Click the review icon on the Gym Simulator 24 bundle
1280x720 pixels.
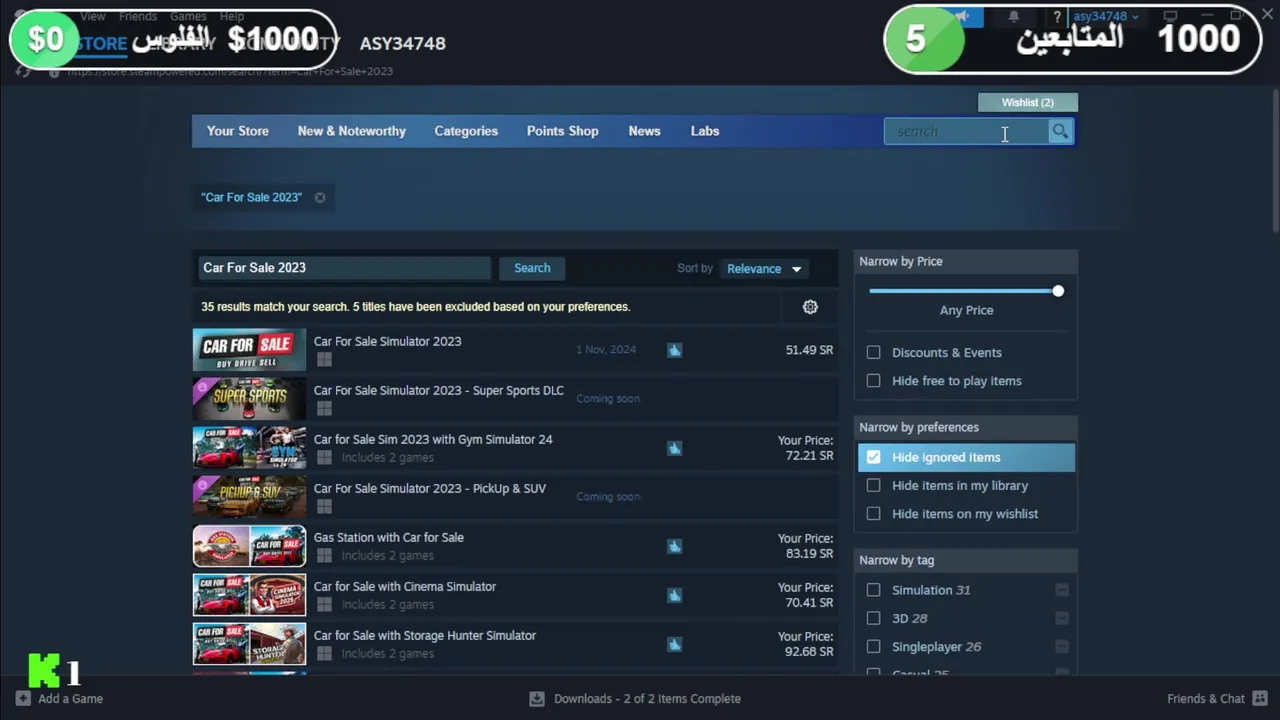click(675, 448)
